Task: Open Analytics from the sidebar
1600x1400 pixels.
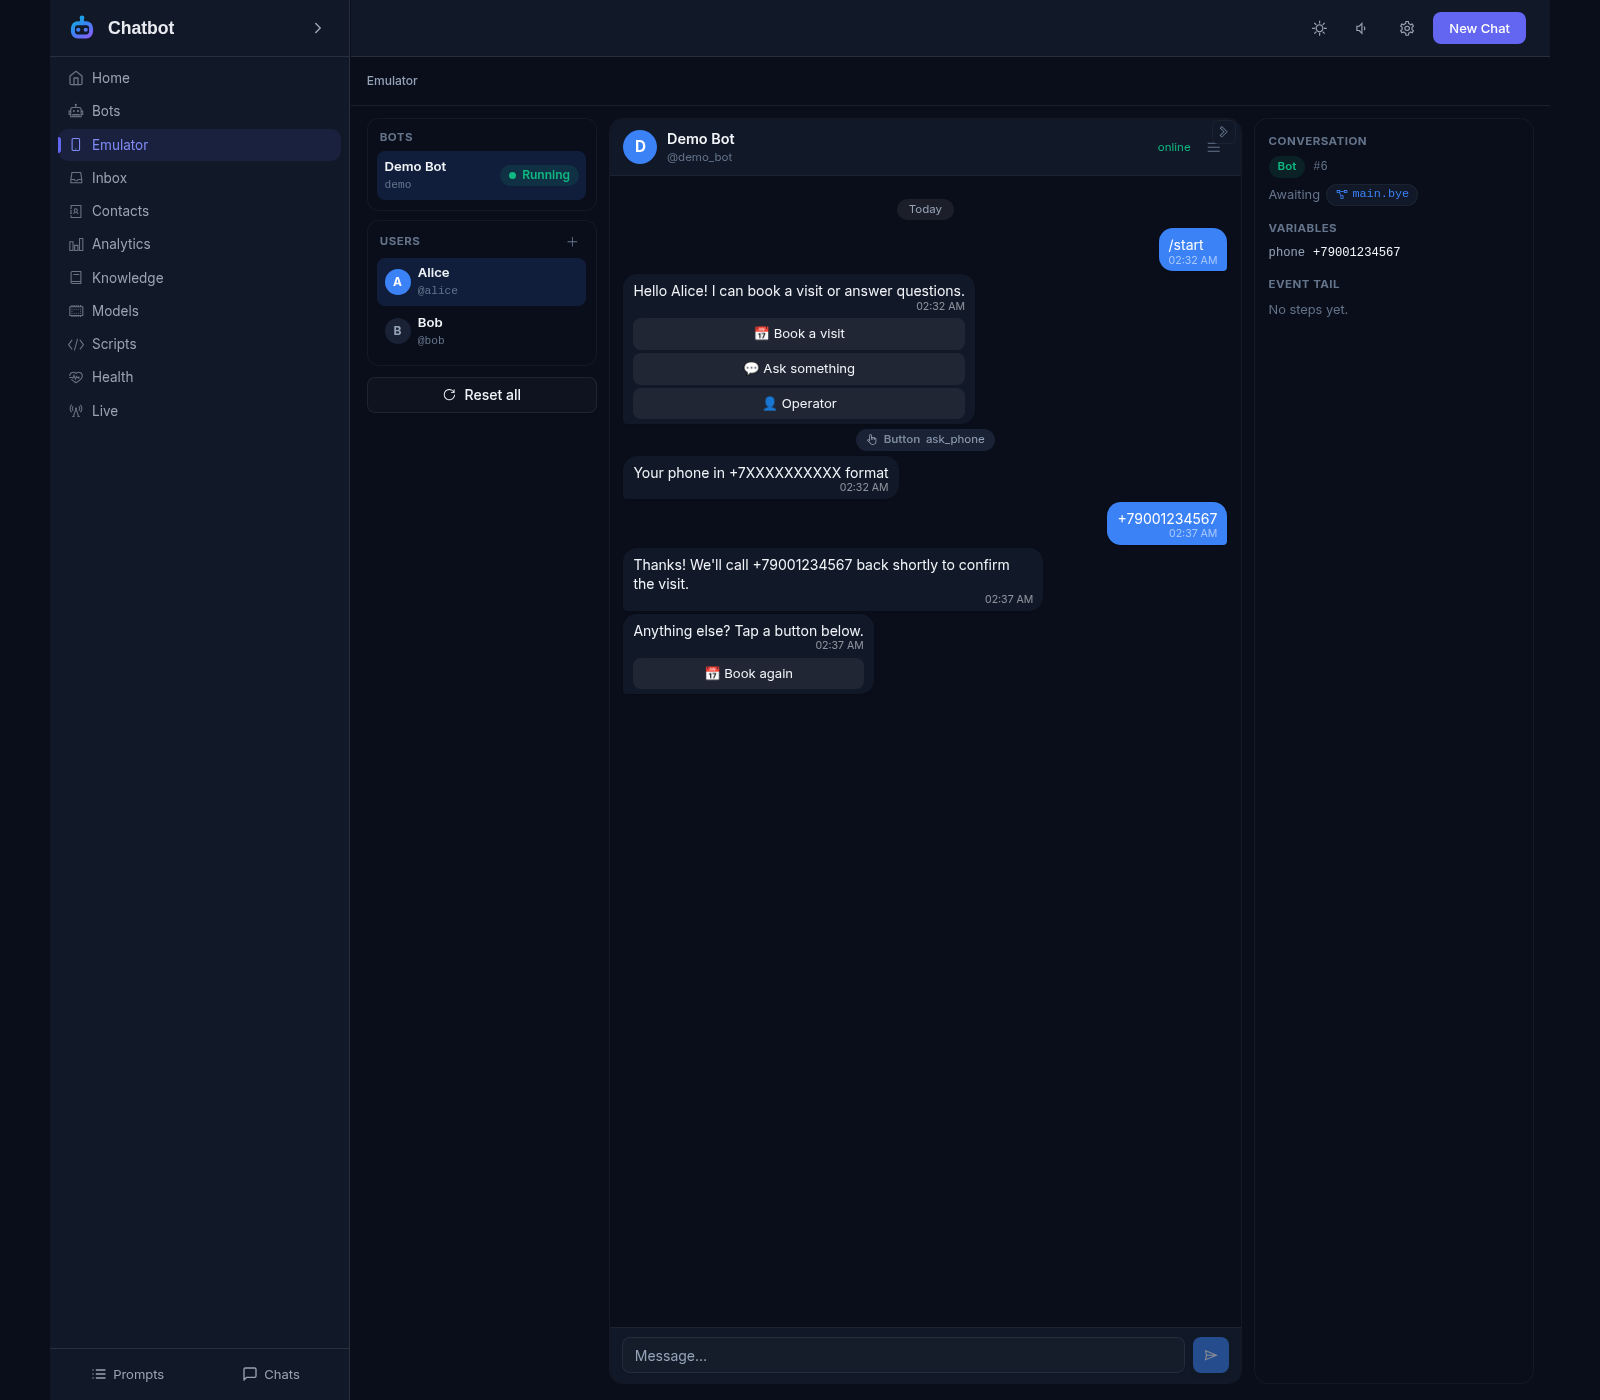Action: pos(200,244)
